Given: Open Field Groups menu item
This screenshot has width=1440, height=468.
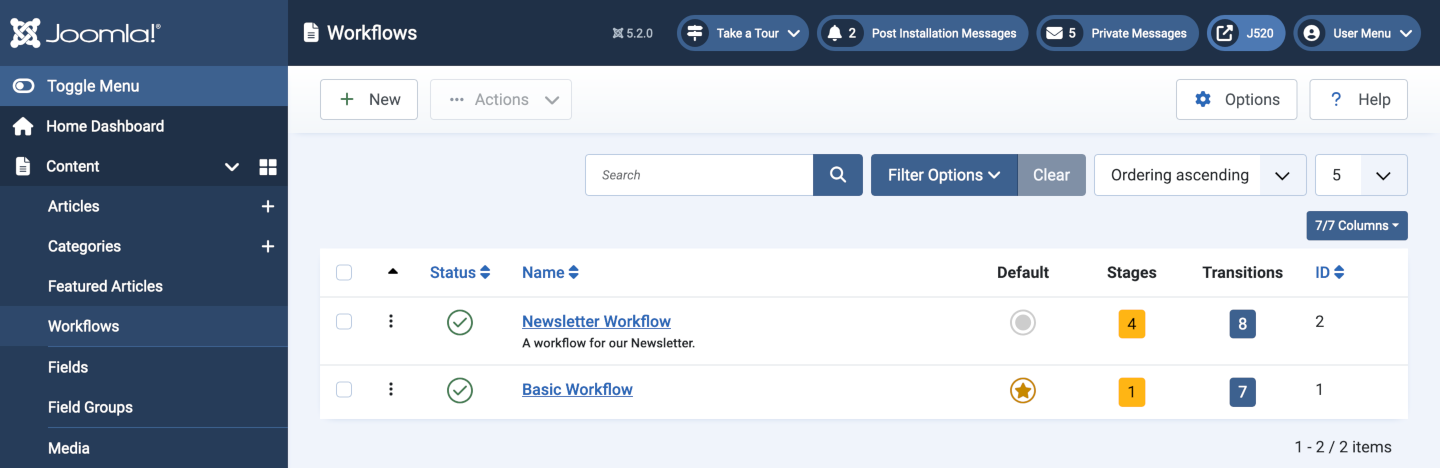Looking at the screenshot, I should point(90,407).
